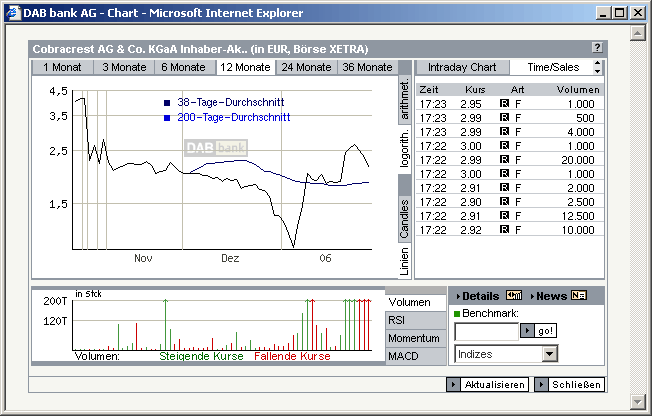Expand the Details section
The height and width of the screenshot is (416, 652).
tap(480, 296)
